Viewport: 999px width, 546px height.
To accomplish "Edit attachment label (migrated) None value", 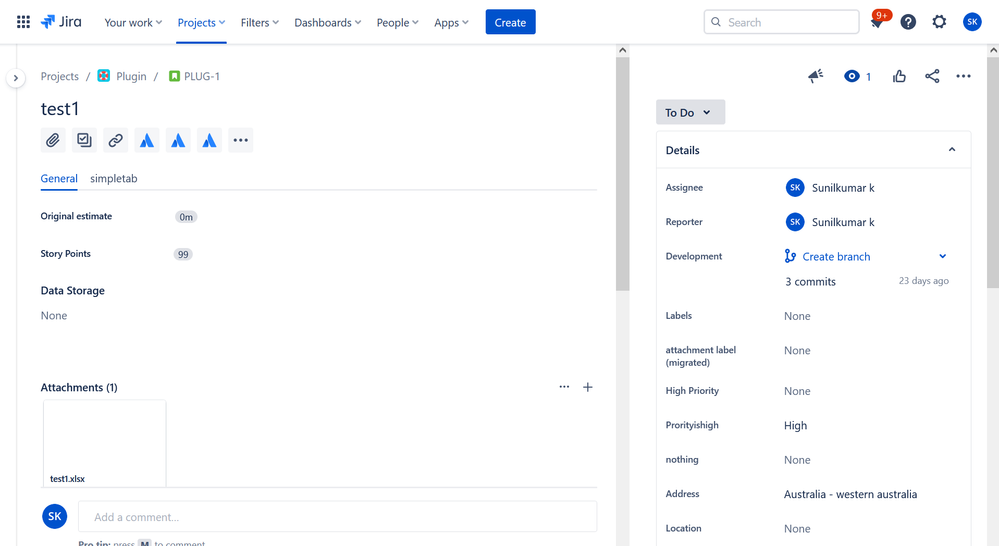I will [x=797, y=350].
